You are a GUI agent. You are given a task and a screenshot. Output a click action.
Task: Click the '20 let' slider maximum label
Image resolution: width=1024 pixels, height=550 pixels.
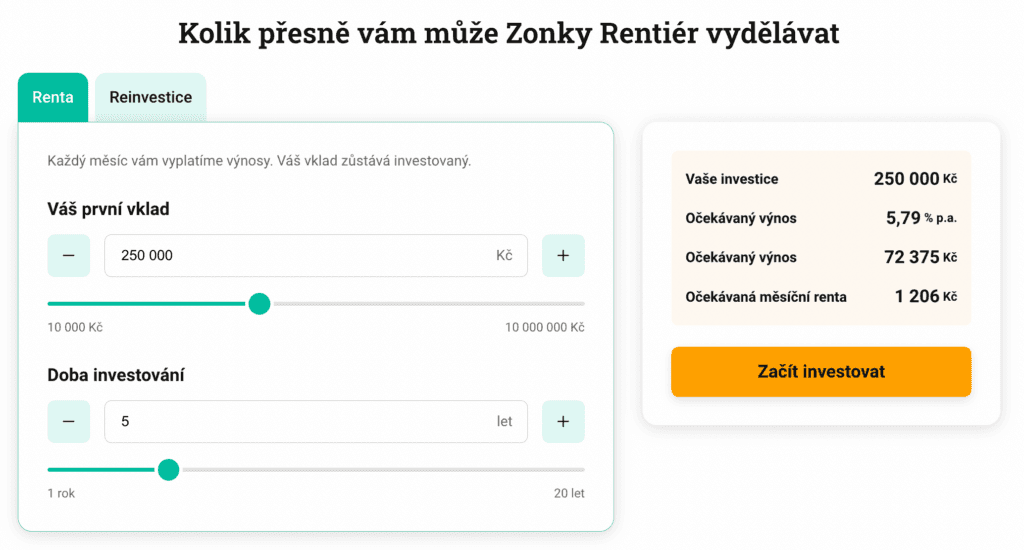(x=569, y=493)
